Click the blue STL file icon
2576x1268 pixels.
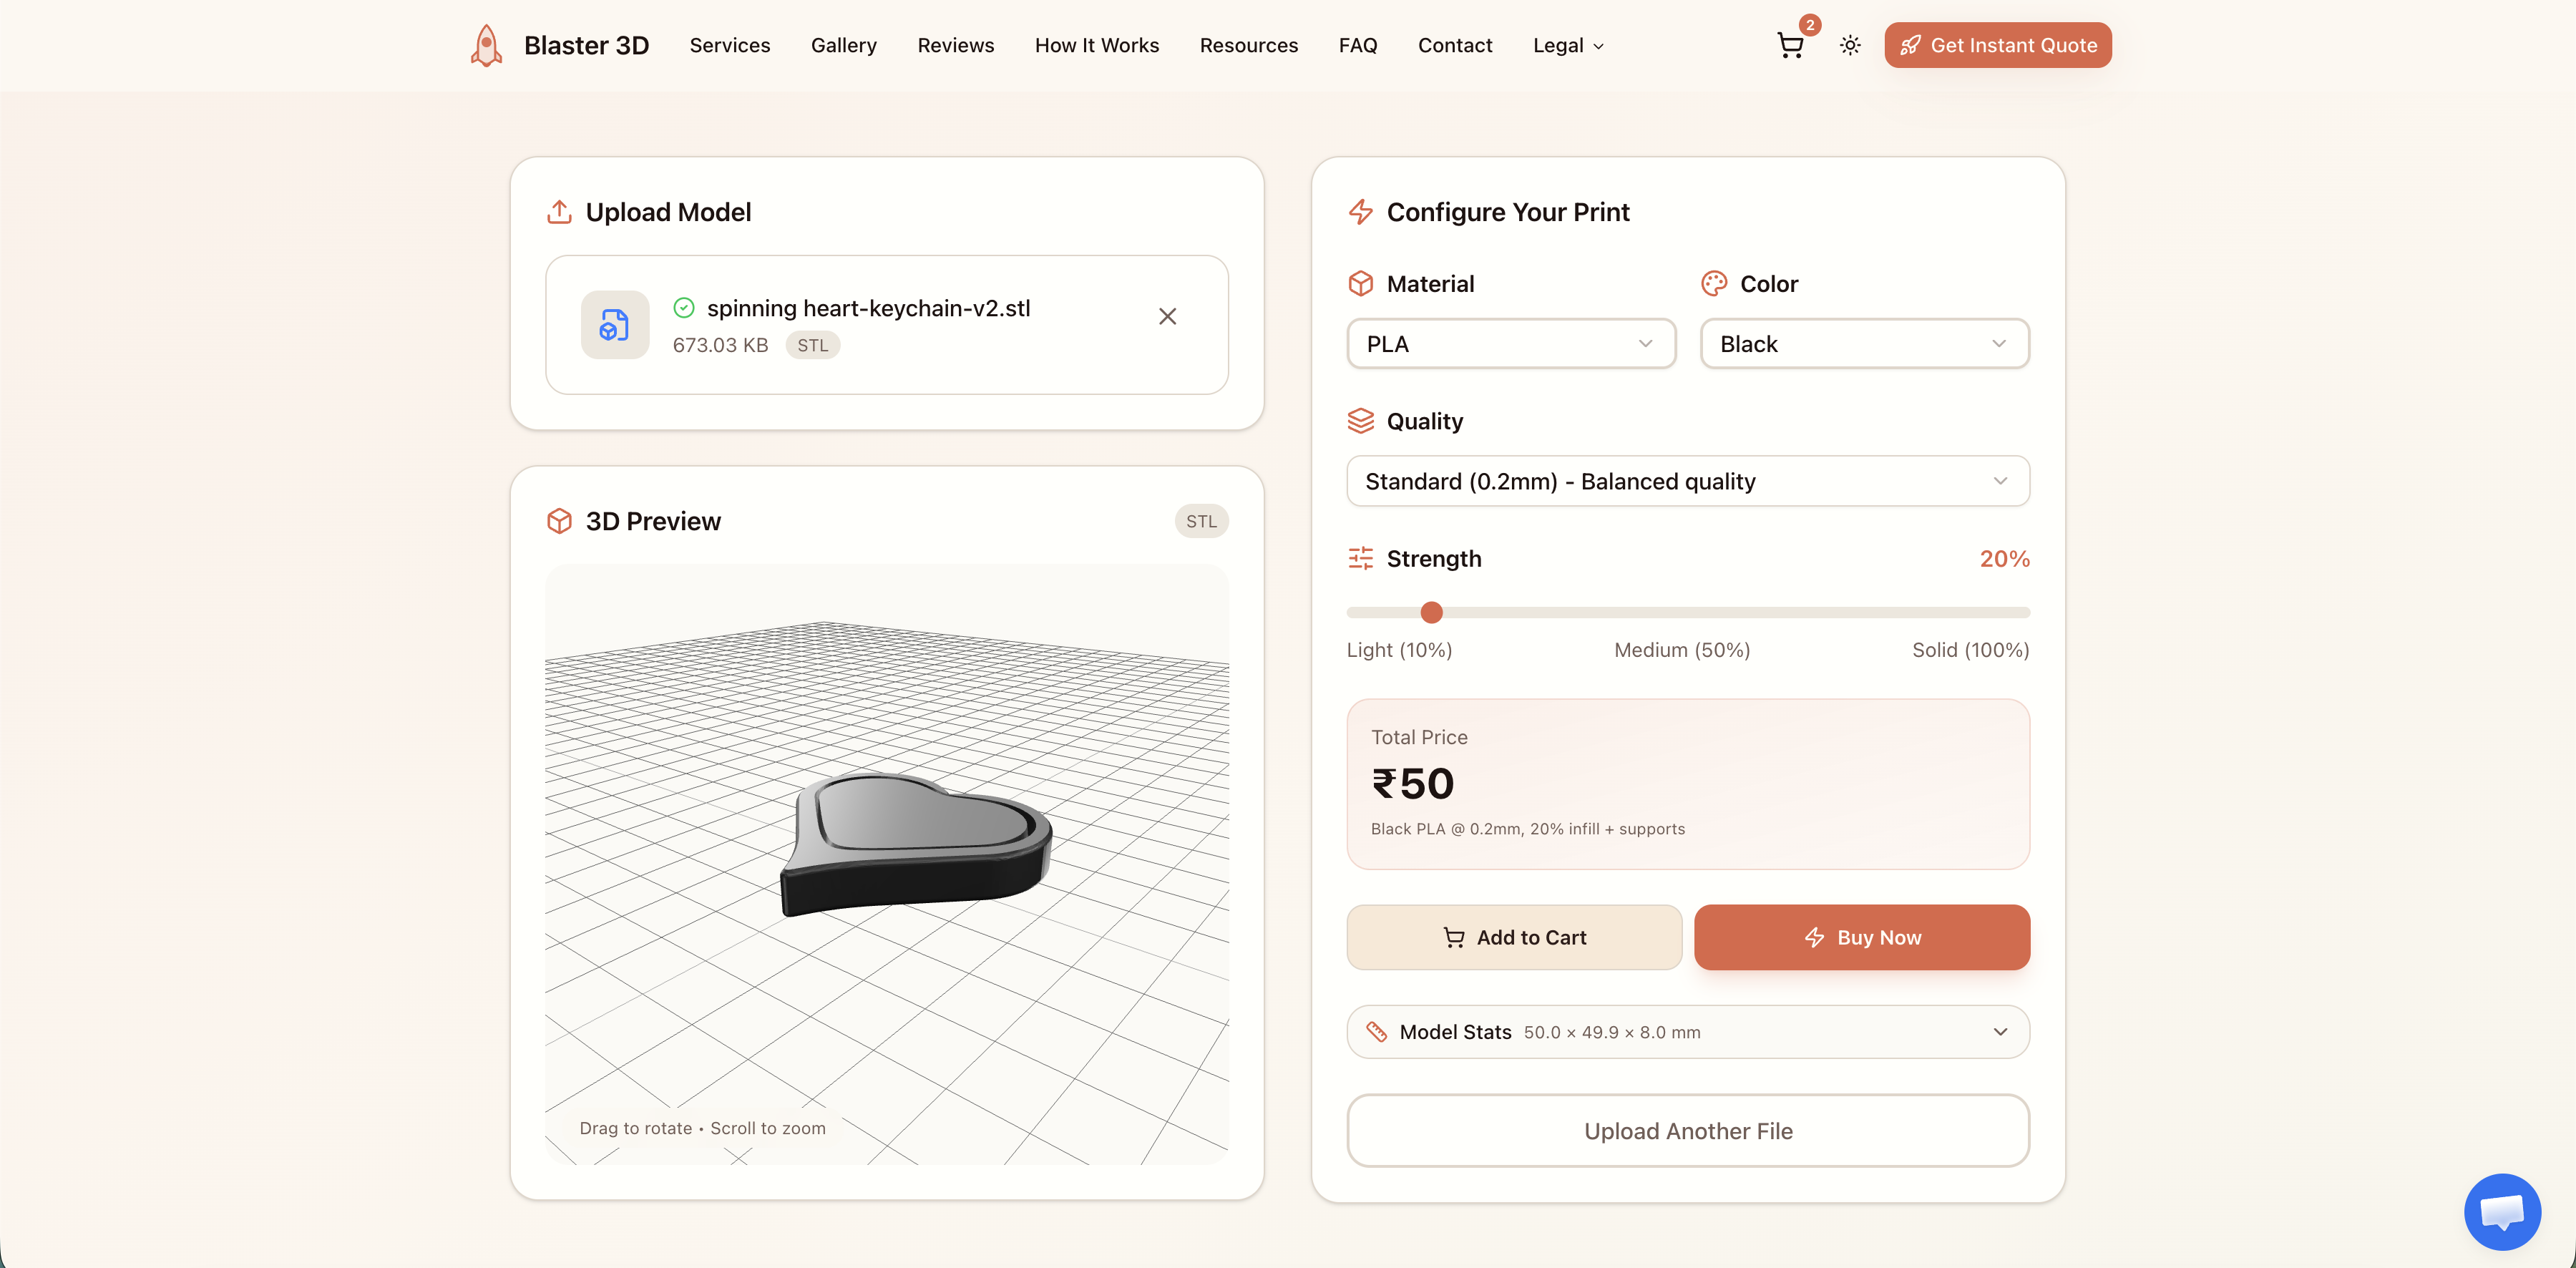click(x=614, y=325)
